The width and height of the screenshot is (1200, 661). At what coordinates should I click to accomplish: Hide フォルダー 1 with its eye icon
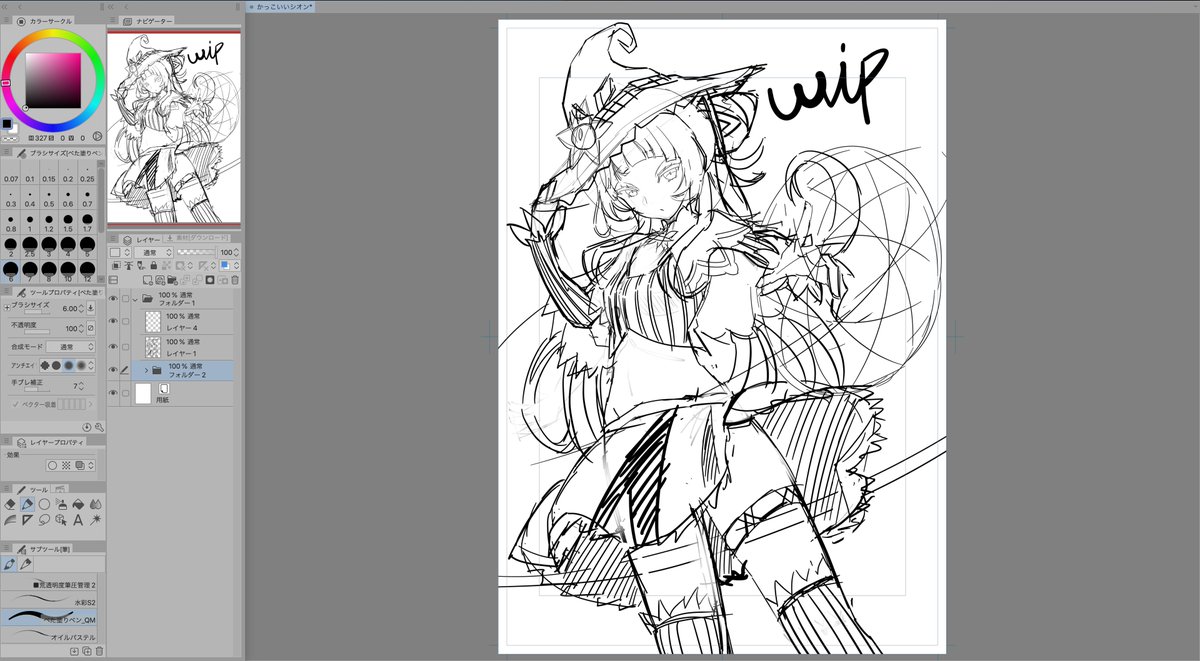tap(113, 298)
